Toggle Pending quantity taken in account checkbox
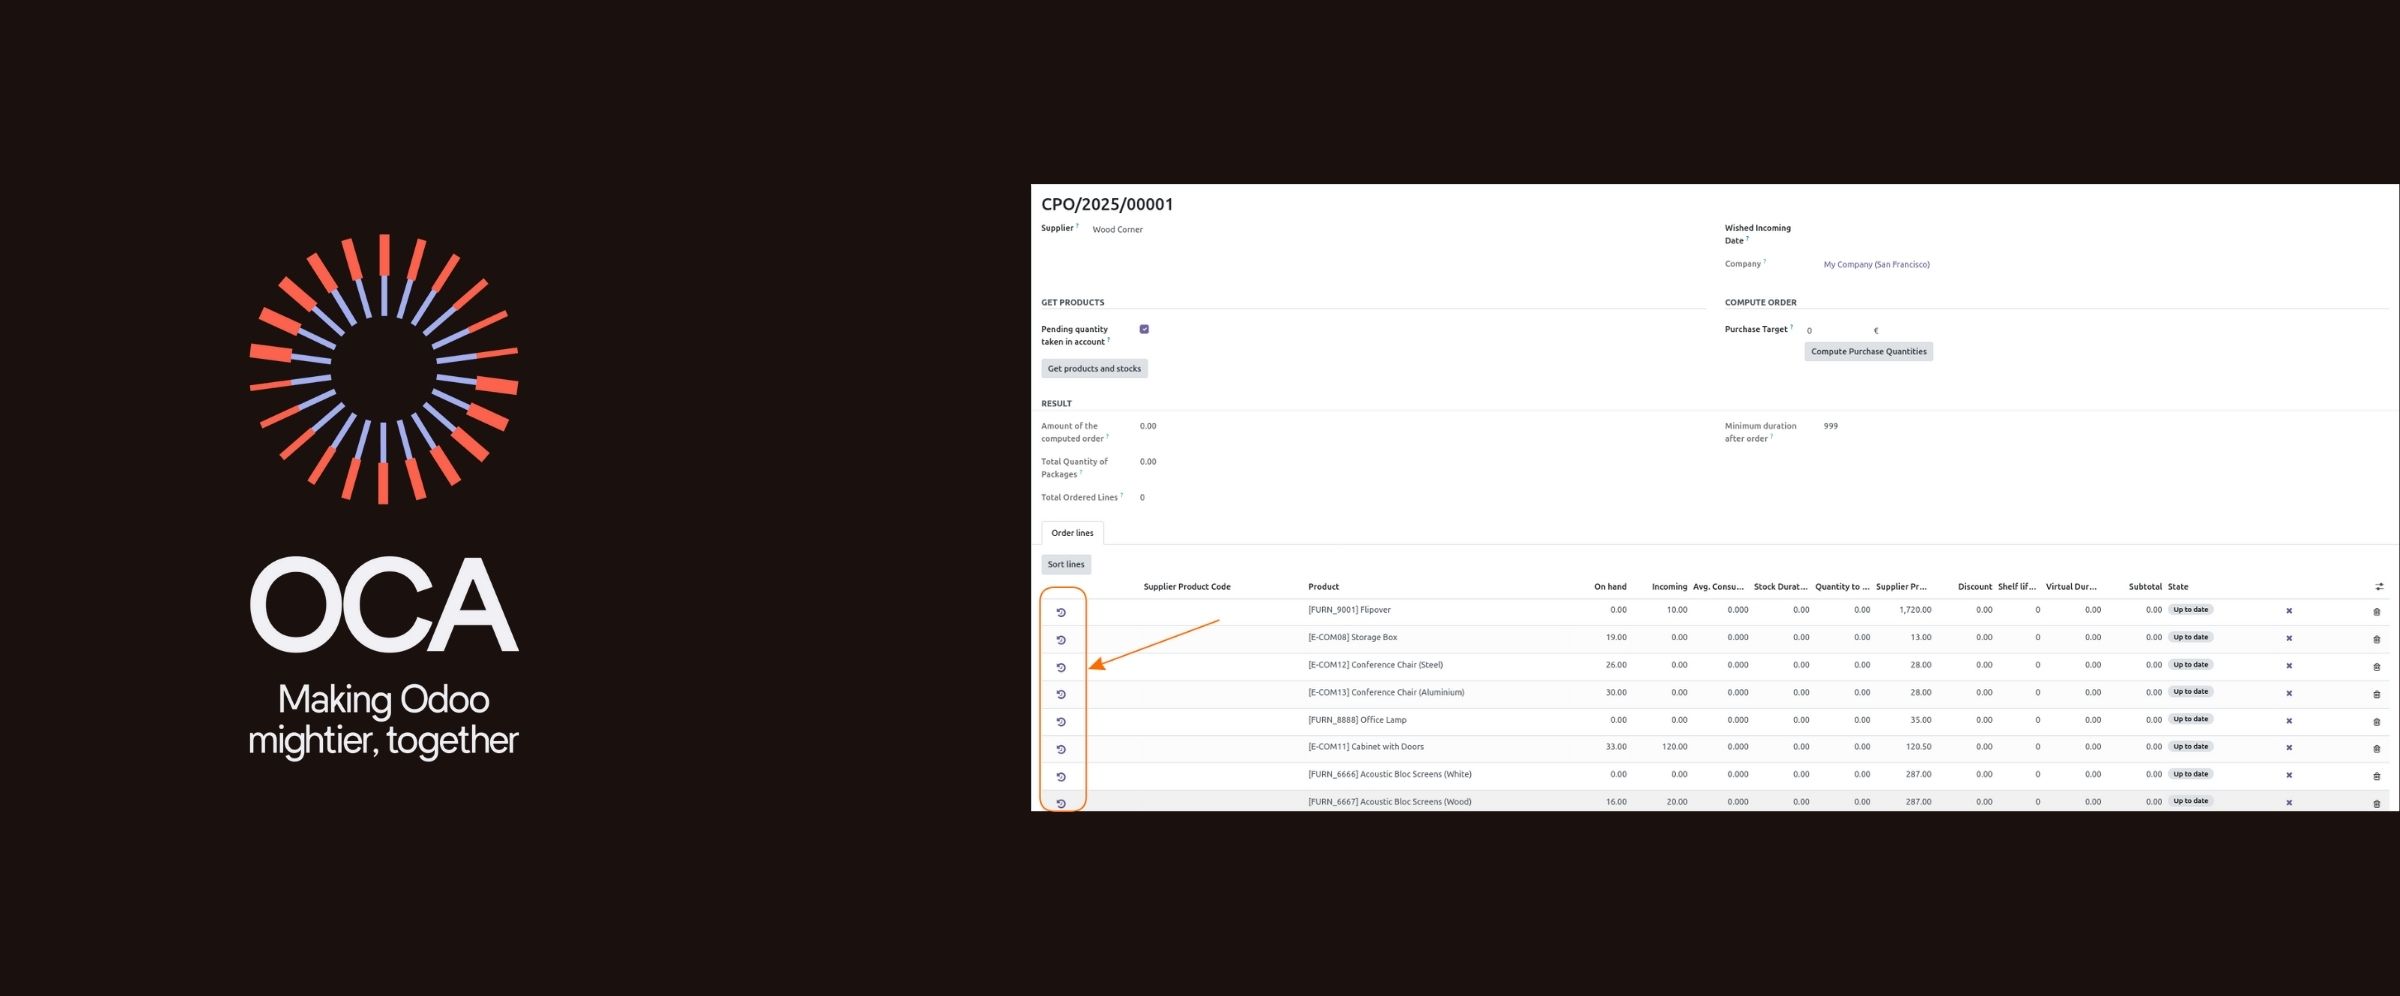This screenshot has width=2400, height=996. [x=1144, y=329]
